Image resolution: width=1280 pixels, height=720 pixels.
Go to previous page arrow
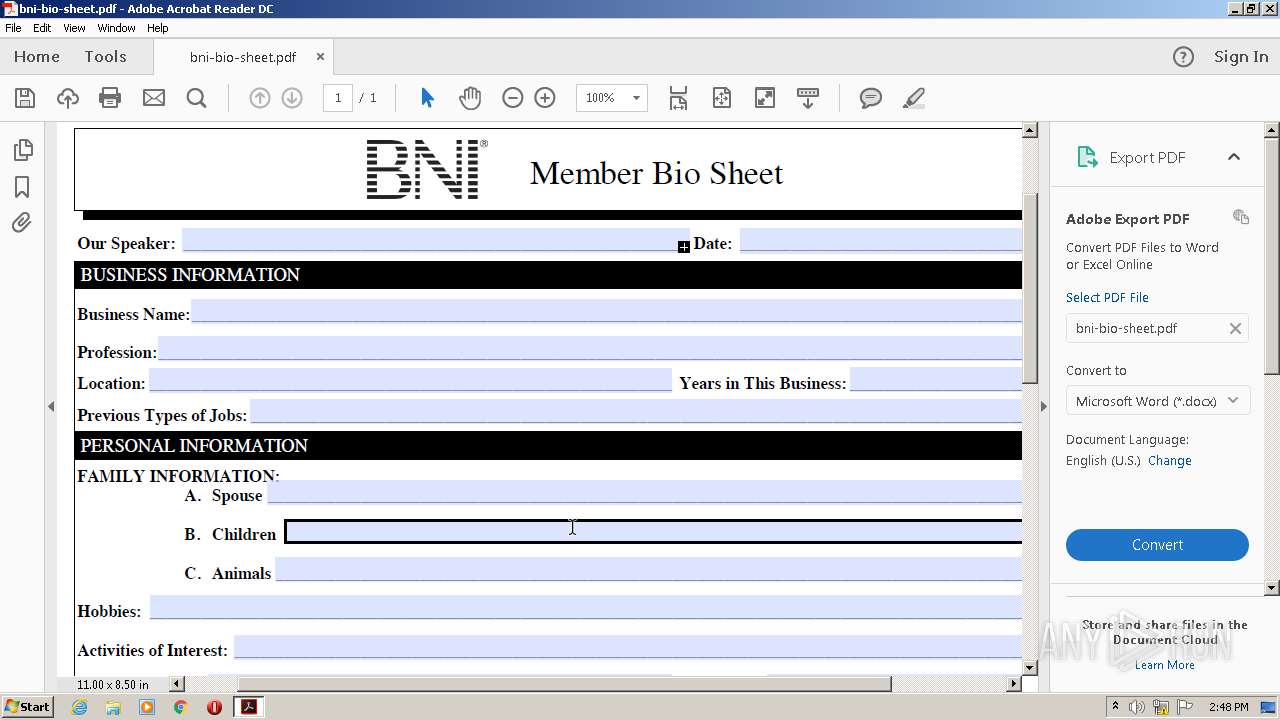259,98
